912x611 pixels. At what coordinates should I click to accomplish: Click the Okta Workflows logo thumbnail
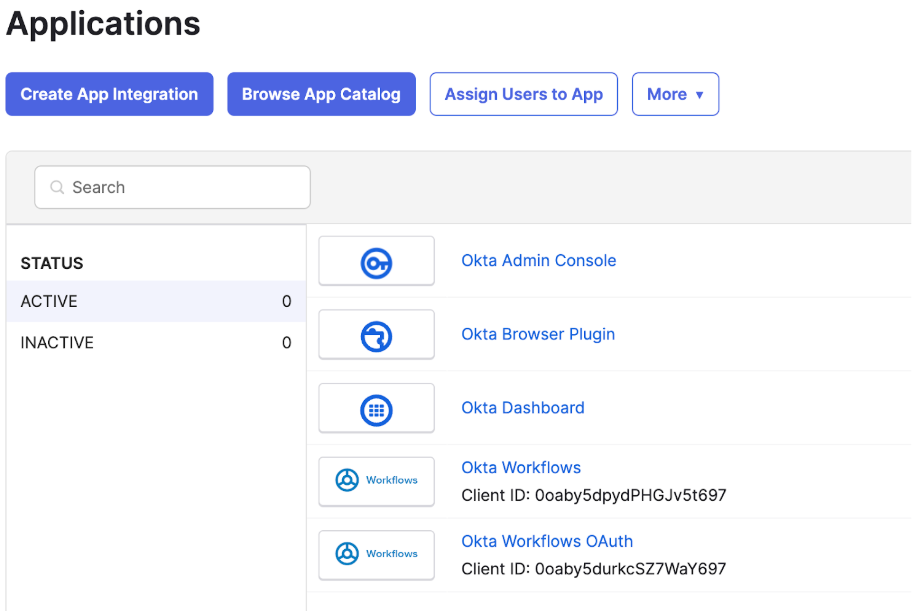376,481
